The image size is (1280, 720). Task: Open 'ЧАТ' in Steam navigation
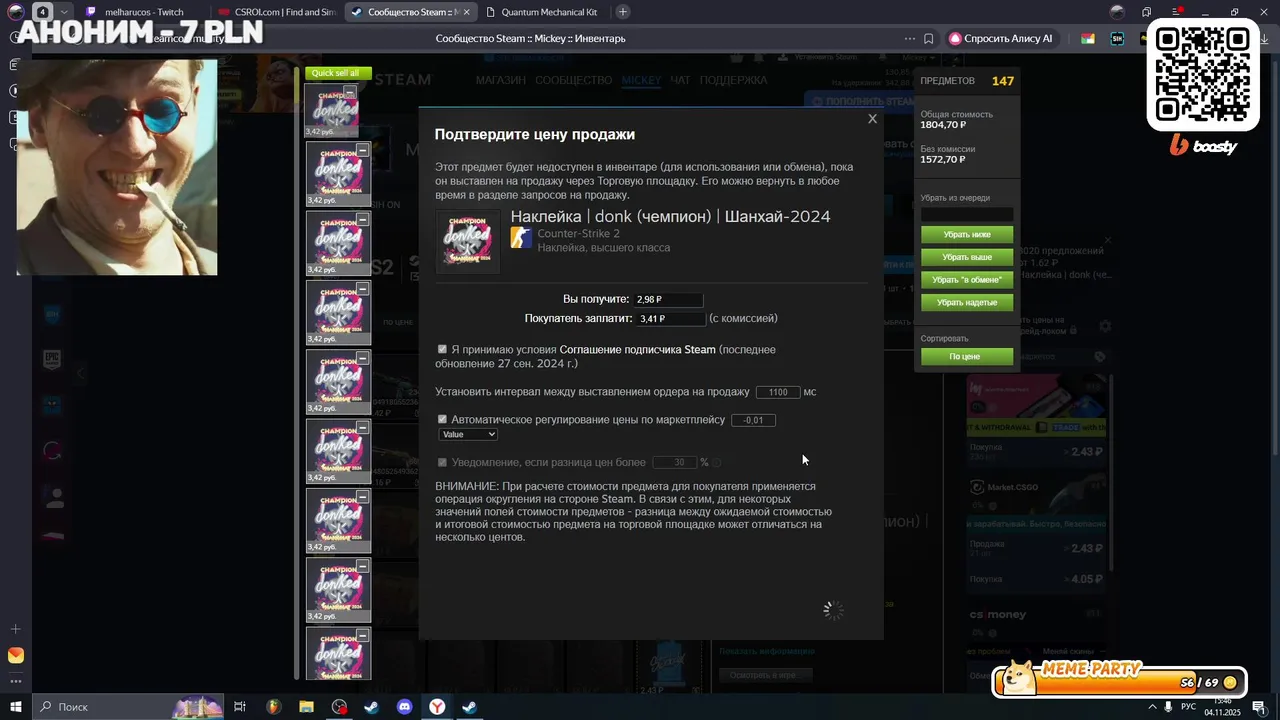[680, 80]
